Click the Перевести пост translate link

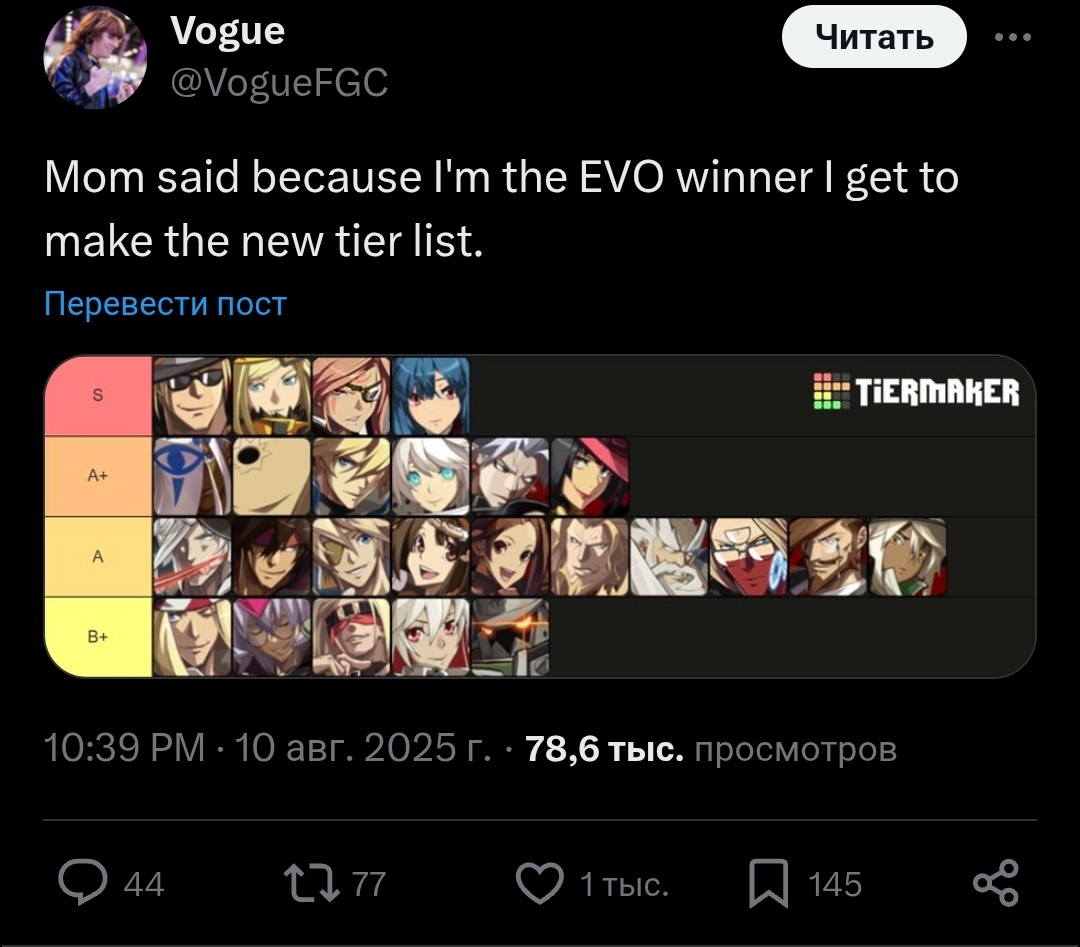[166, 303]
